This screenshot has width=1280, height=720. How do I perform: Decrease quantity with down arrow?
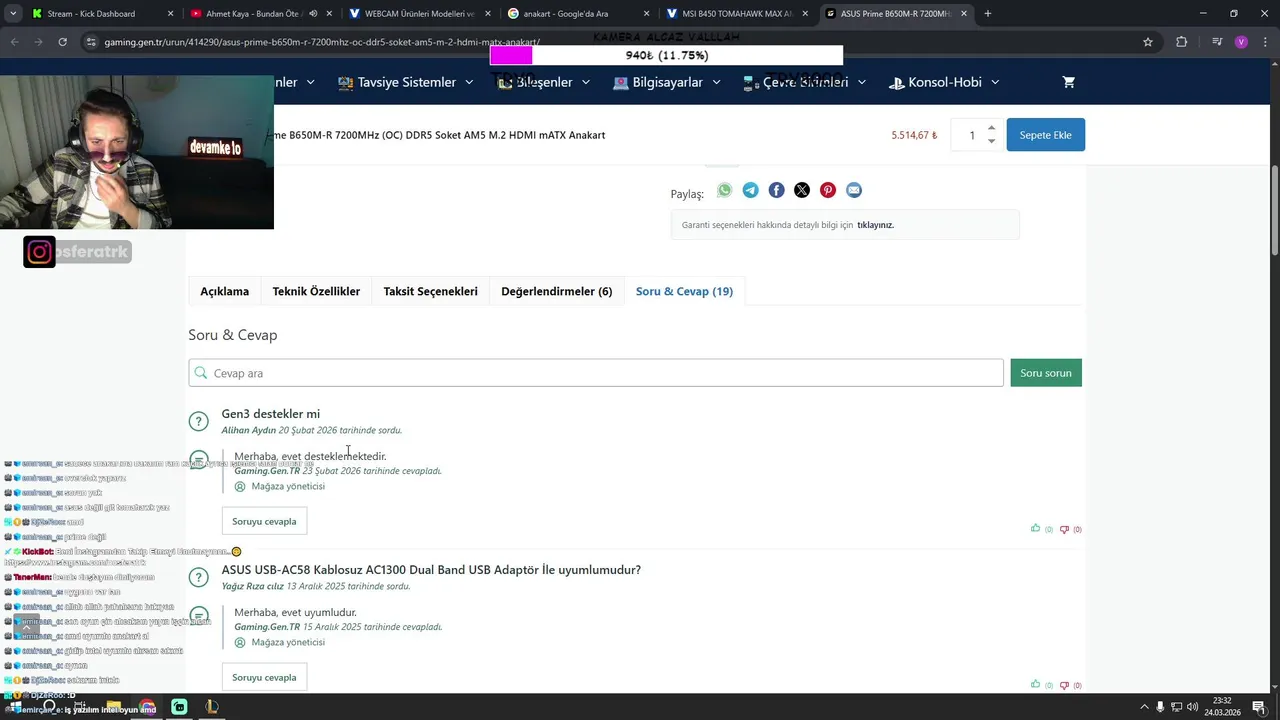(x=991, y=141)
